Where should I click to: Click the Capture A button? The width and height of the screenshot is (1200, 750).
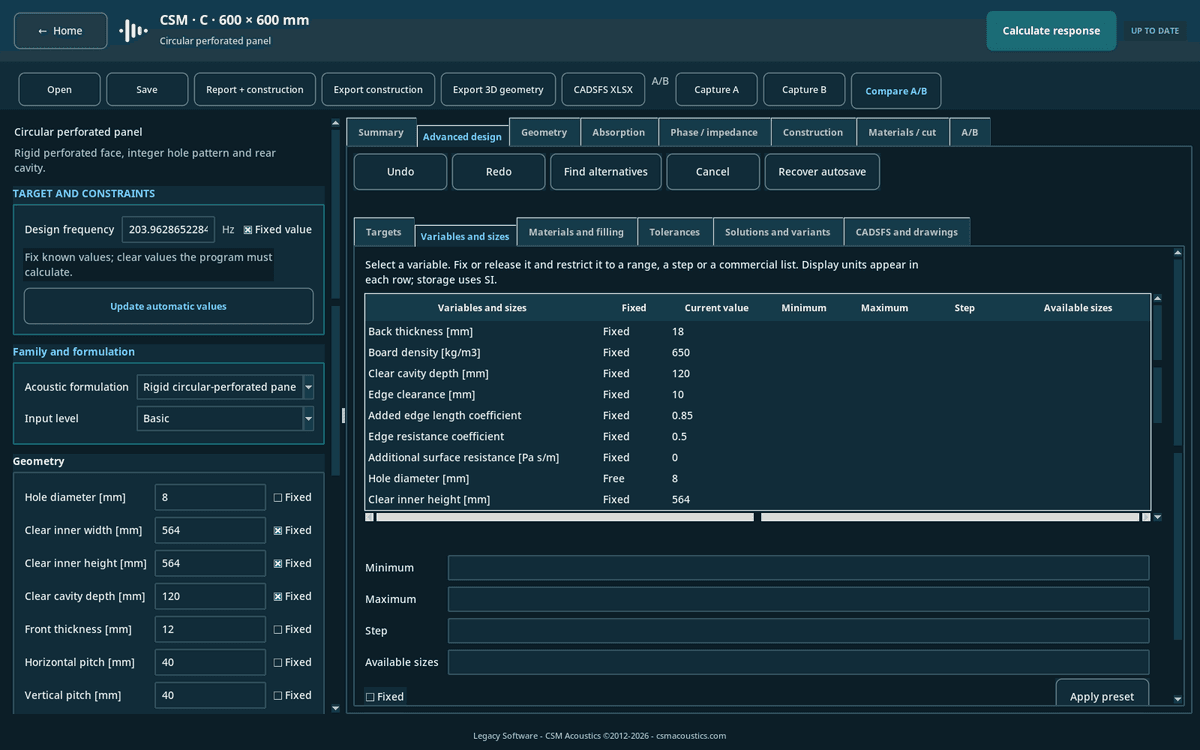716,90
